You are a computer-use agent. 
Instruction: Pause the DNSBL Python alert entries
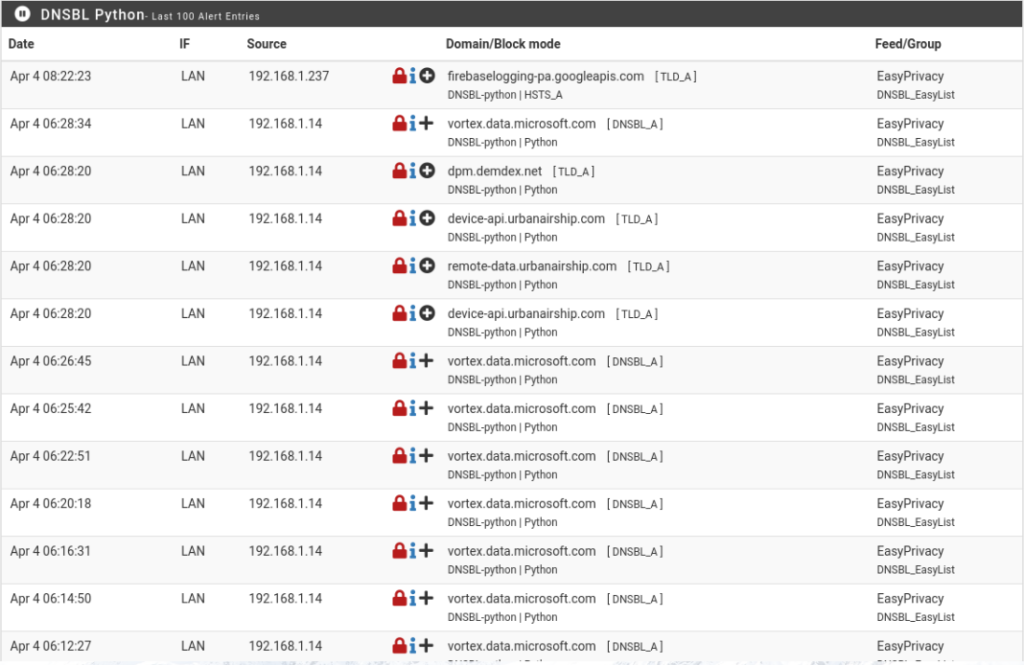click(x=22, y=14)
